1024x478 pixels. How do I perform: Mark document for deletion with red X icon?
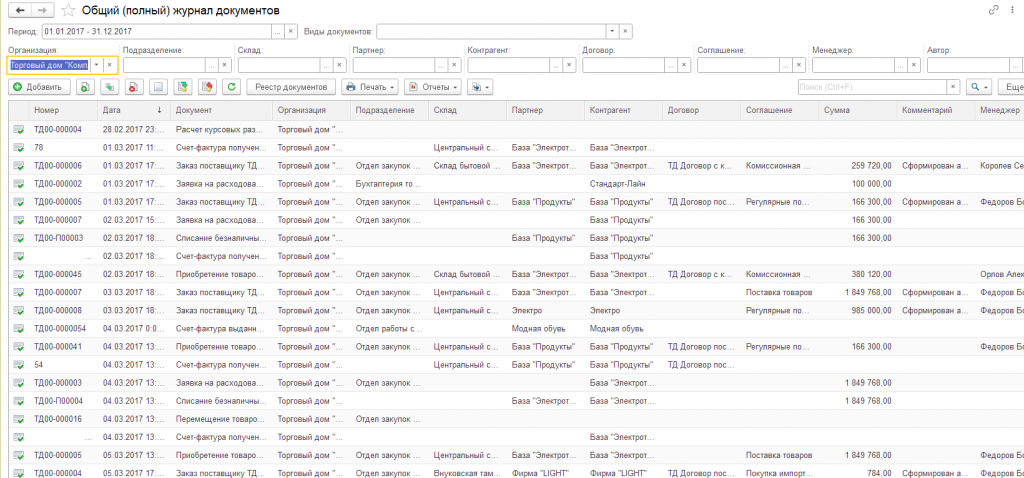click(x=134, y=86)
